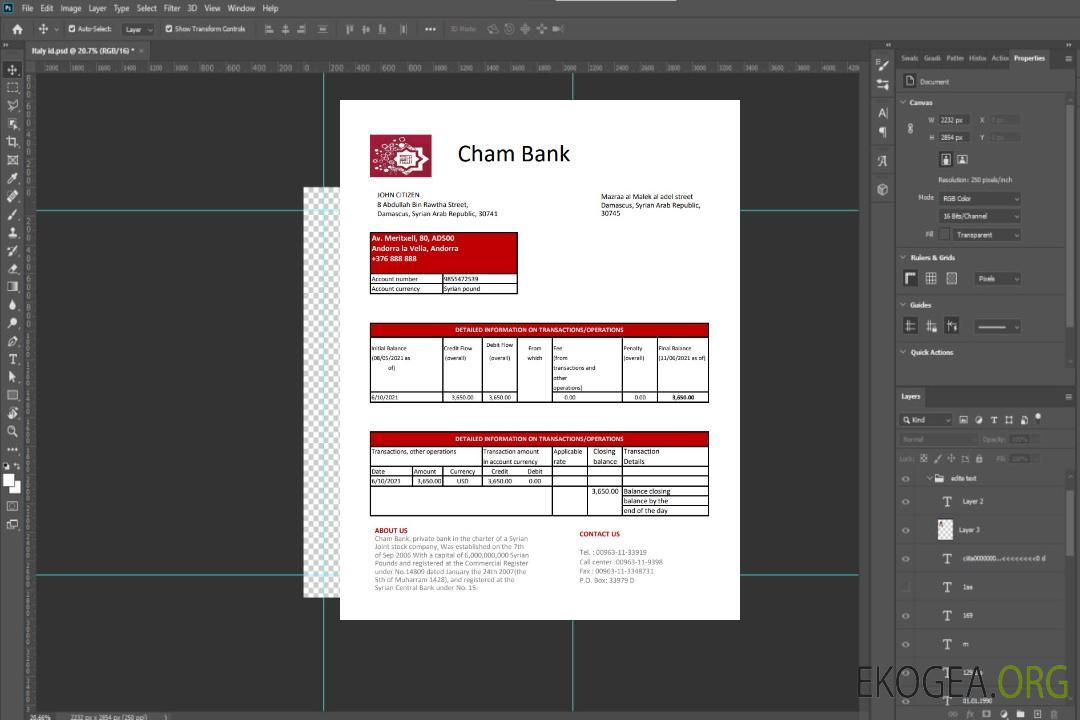The image size is (1080, 720).
Task: Click the Home icon in options bar
Action: pos(17,29)
